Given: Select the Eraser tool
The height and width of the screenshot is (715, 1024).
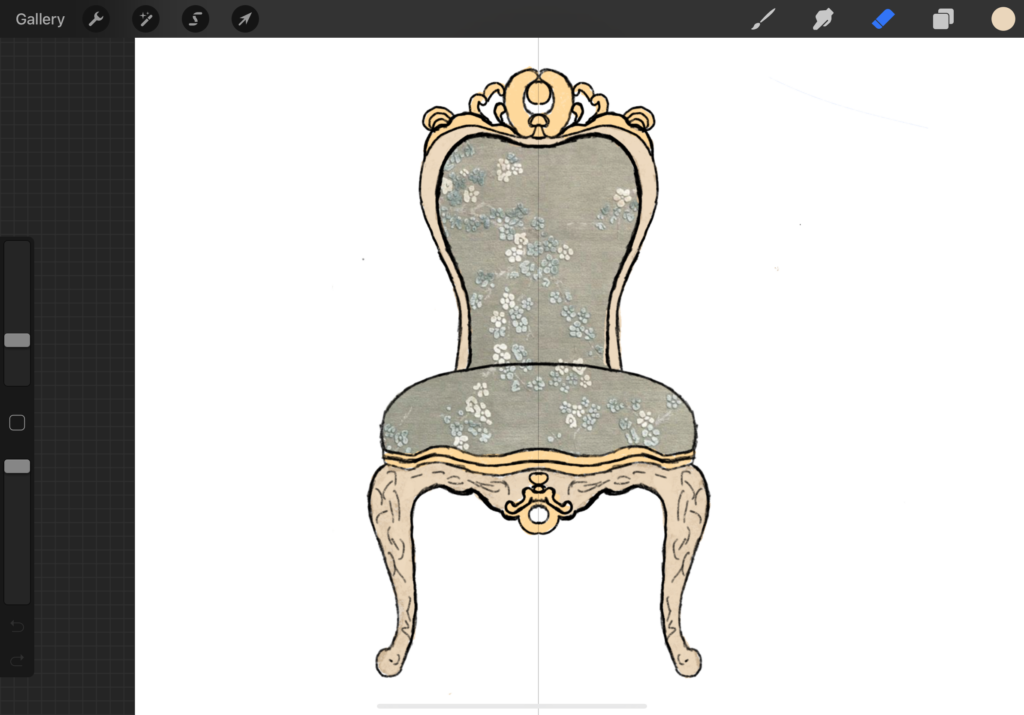Looking at the screenshot, I should pyautogui.click(x=883, y=19).
